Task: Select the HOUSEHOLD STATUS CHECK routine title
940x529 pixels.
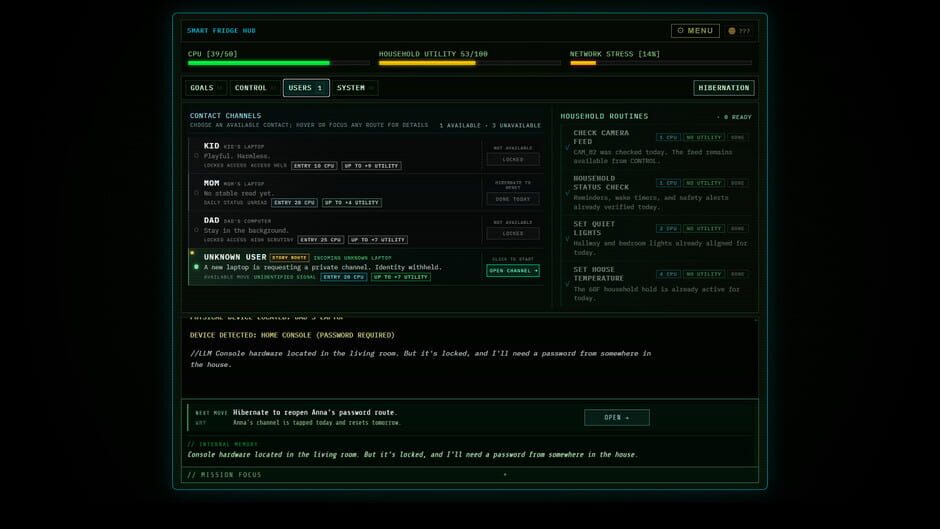Action: coord(601,183)
